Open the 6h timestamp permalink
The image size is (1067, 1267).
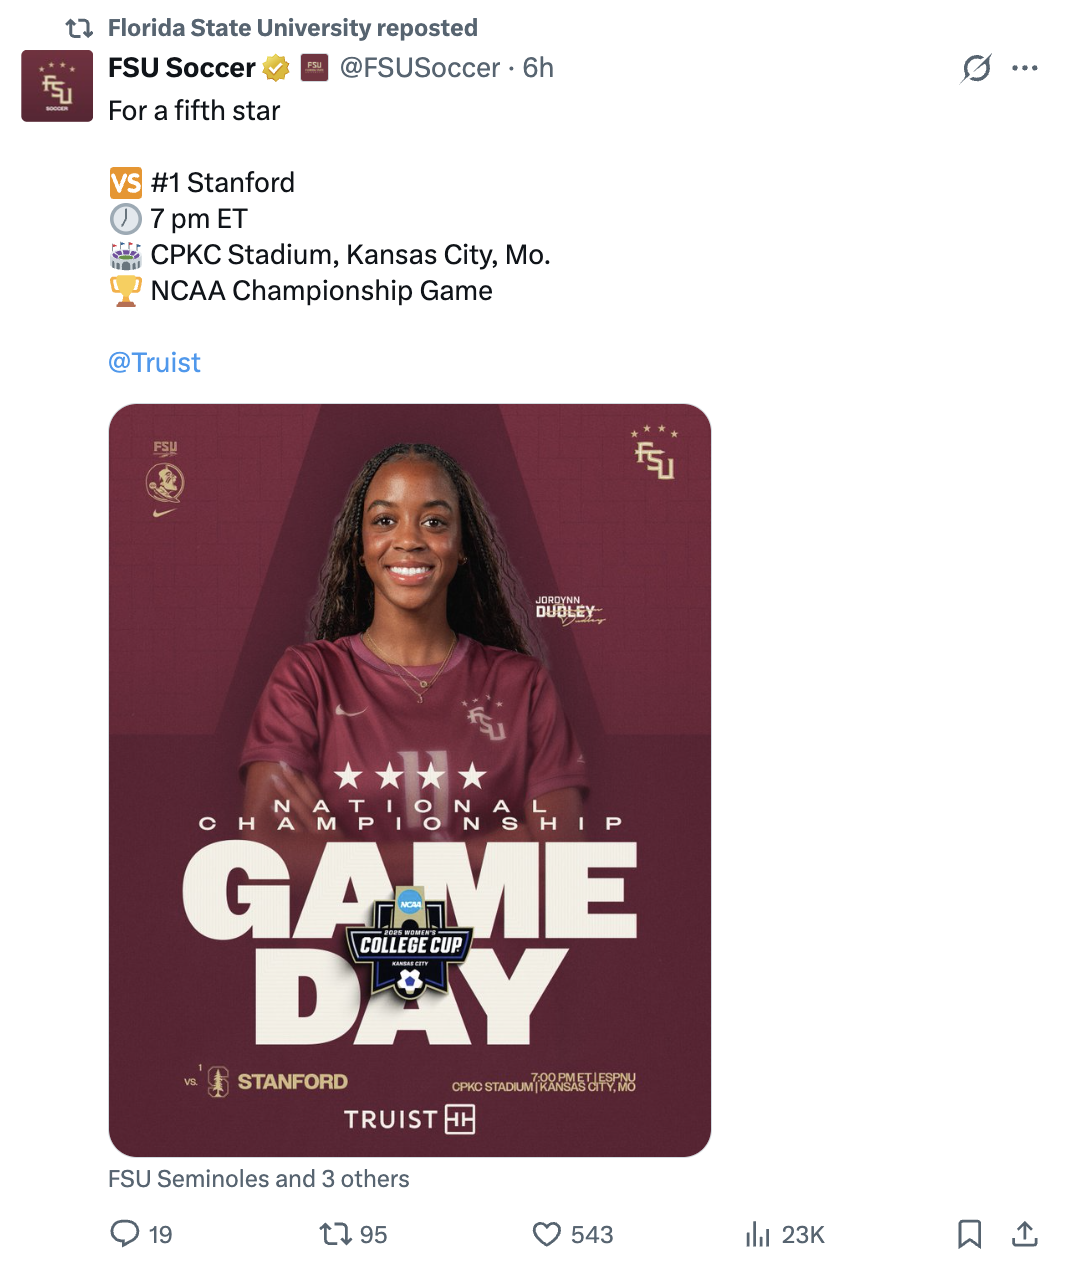(x=538, y=67)
